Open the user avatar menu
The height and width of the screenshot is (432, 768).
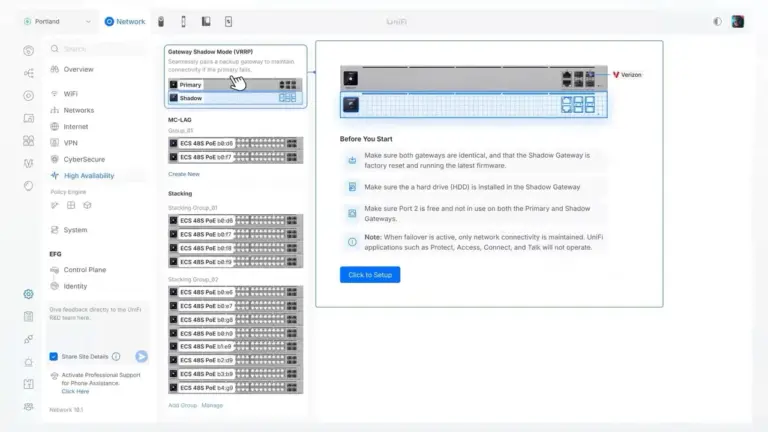point(738,21)
